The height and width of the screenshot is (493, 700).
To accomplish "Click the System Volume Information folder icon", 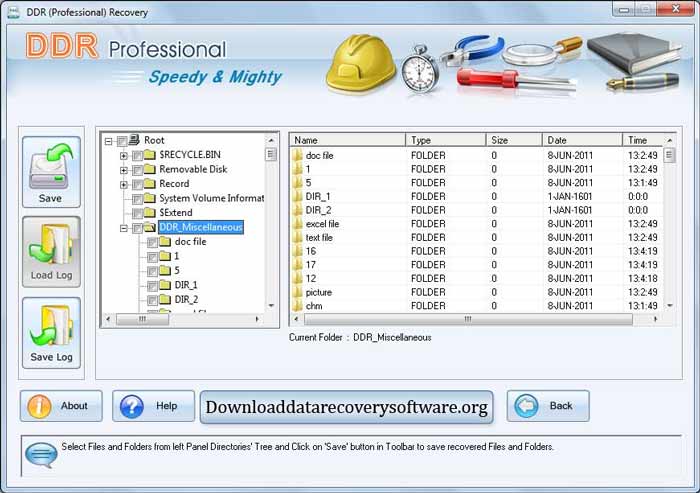I will 150,198.
